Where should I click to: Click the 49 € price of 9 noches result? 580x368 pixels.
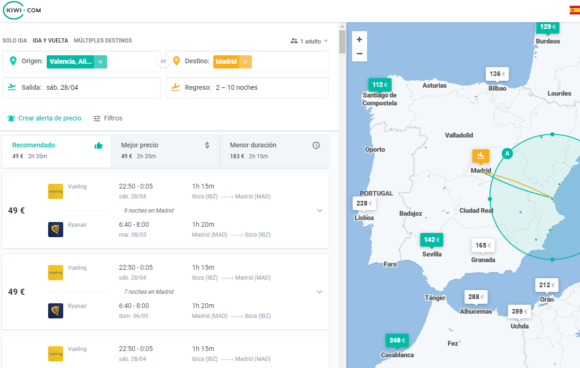[x=16, y=211]
